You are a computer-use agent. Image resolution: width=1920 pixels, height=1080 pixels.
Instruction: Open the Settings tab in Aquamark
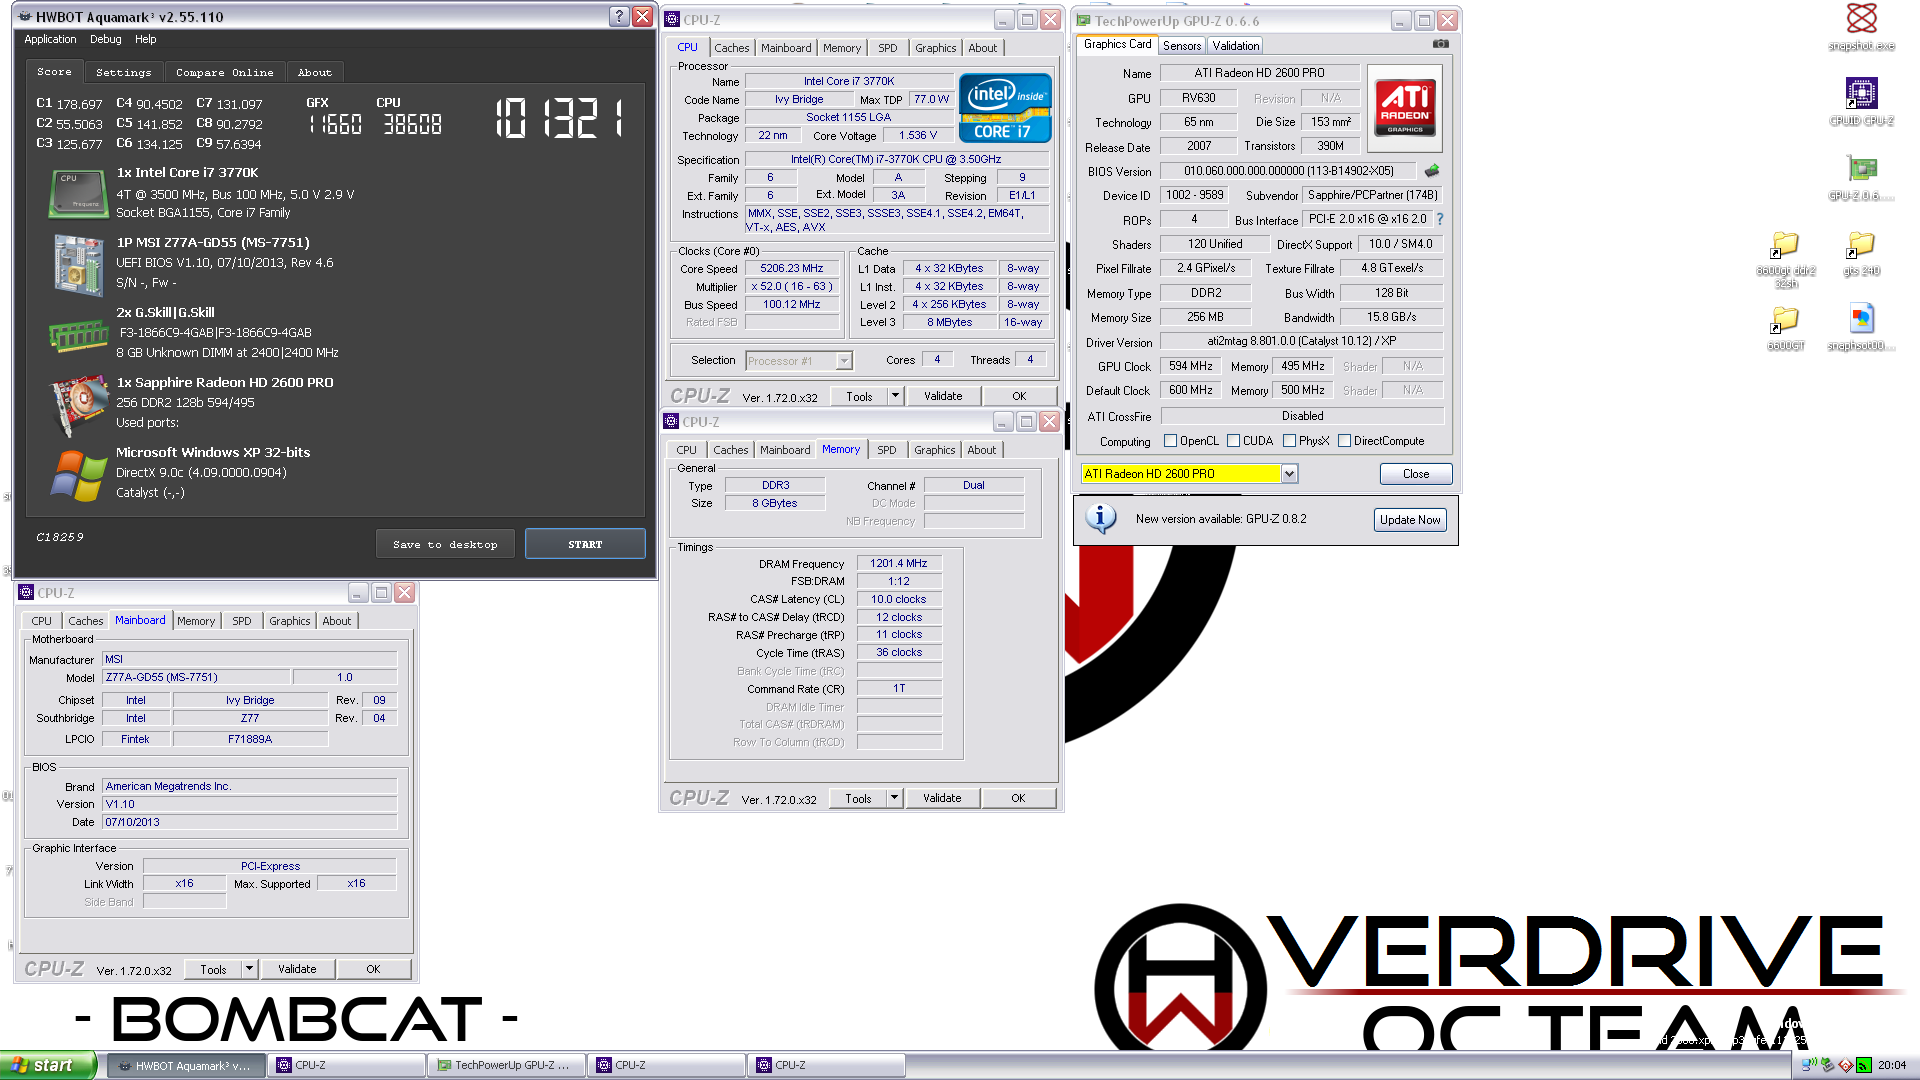[123, 72]
